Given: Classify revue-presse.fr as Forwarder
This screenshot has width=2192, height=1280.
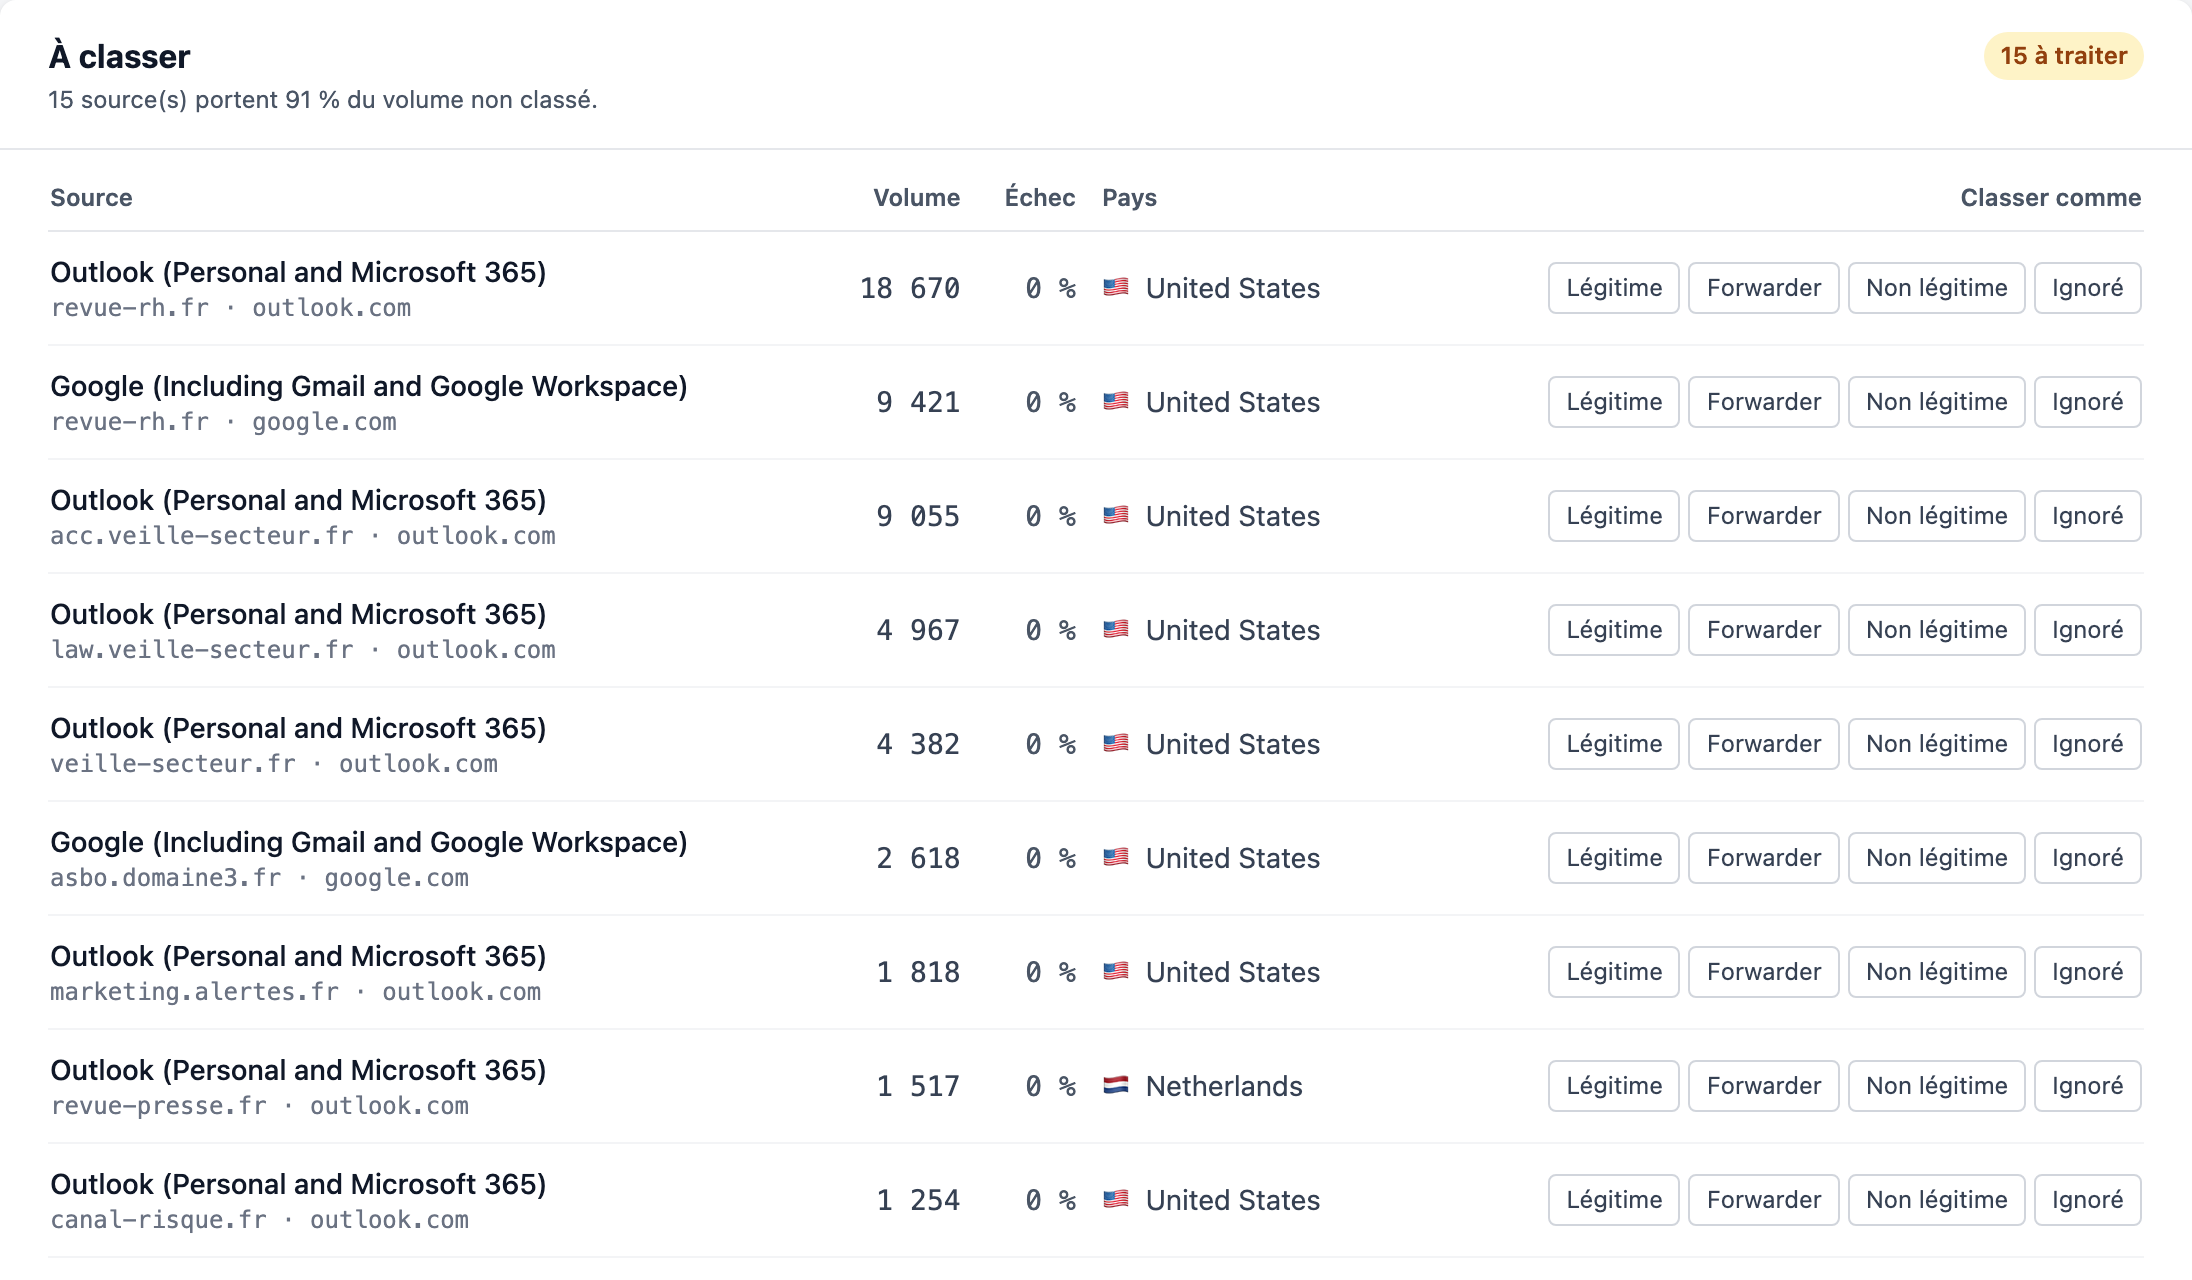Looking at the screenshot, I should [x=1763, y=1086].
